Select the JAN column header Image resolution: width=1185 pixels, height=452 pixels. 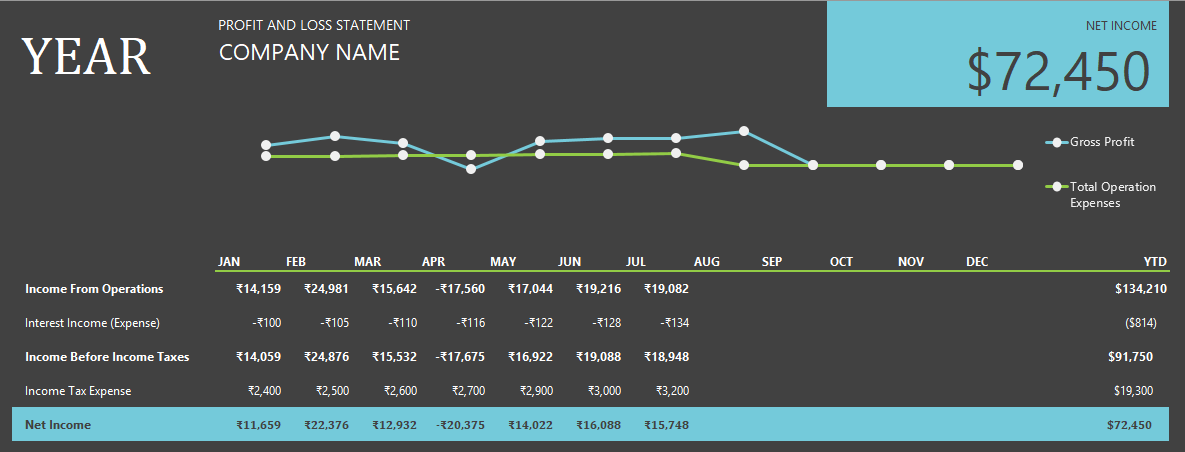tap(229, 262)
